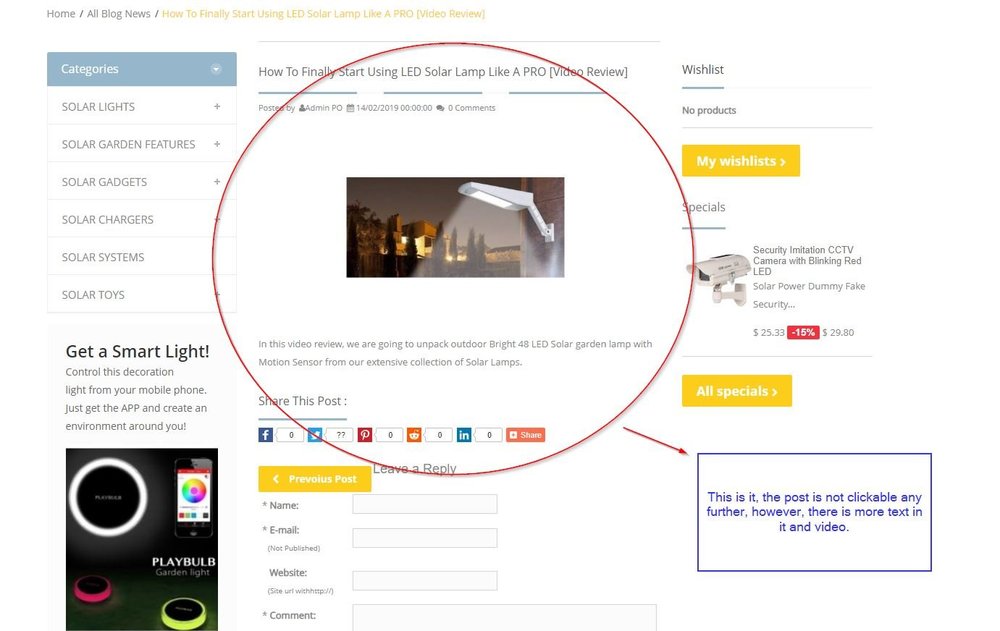
Task: Collapse the Categories panel with its chevron
Action: pyautogui.click(x=216, y=68)
